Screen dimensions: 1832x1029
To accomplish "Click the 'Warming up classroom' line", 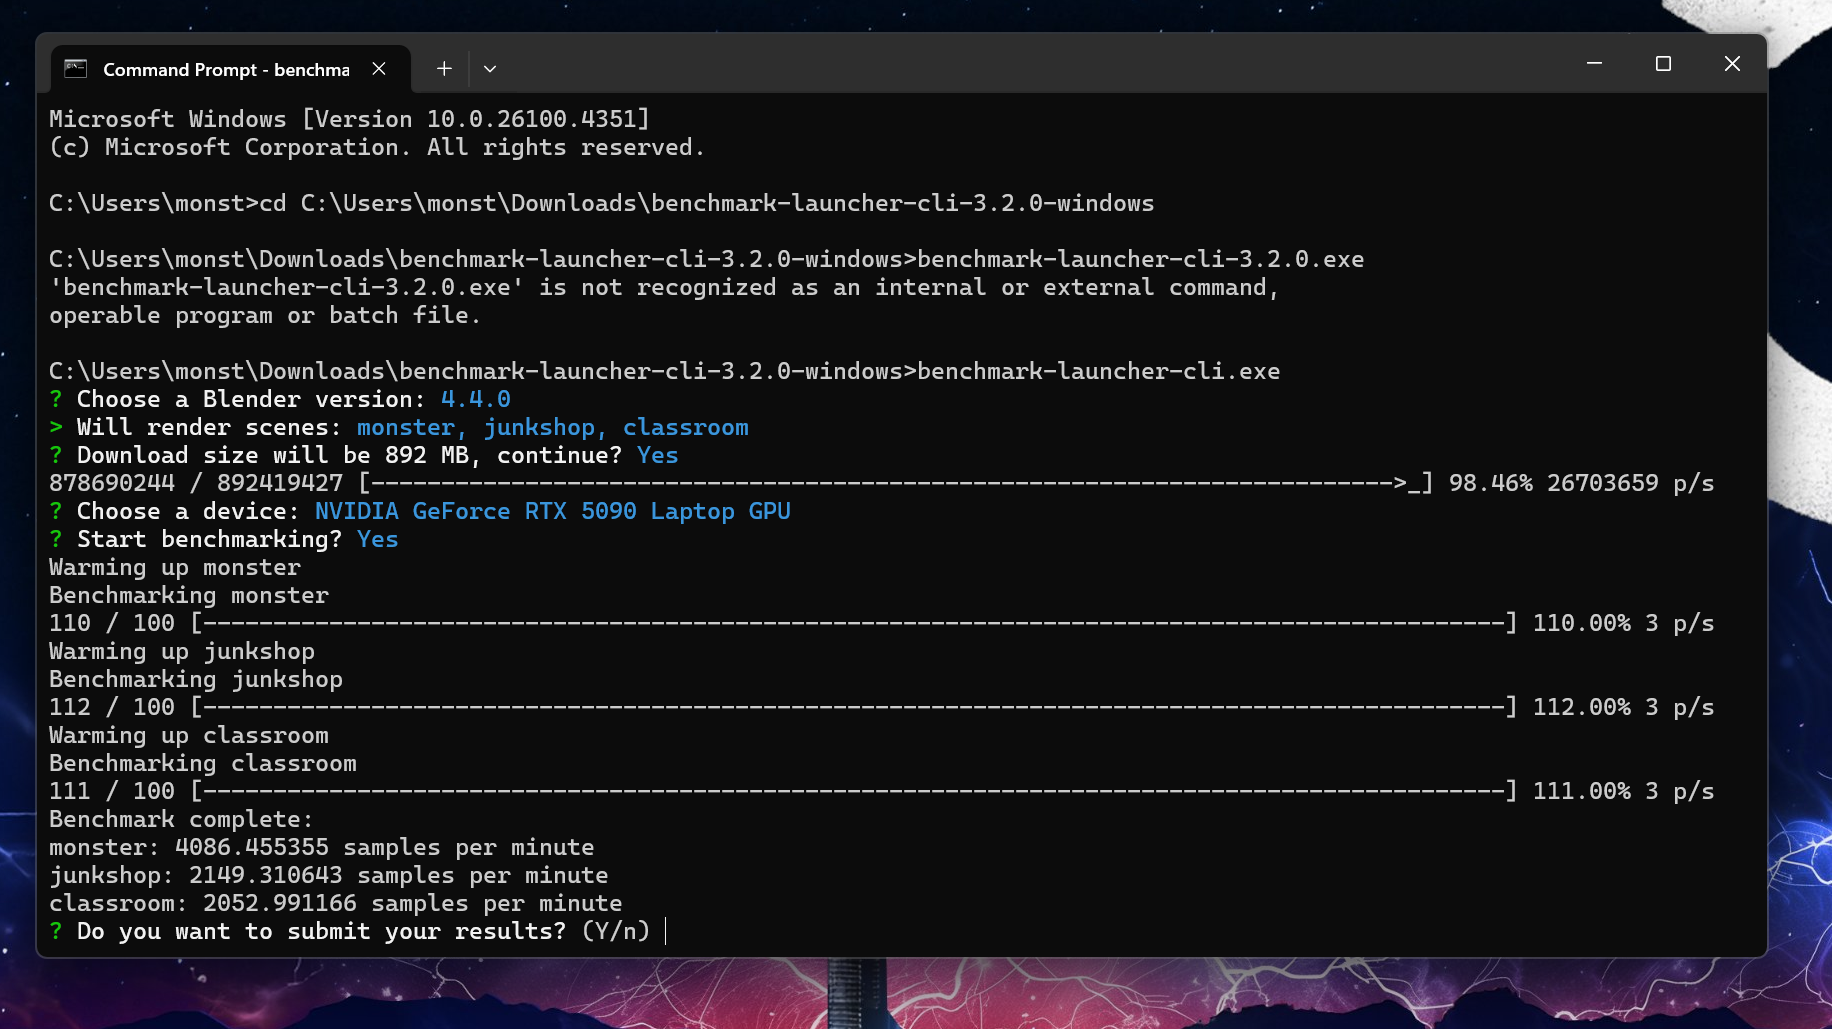I will tap(189, 735).
